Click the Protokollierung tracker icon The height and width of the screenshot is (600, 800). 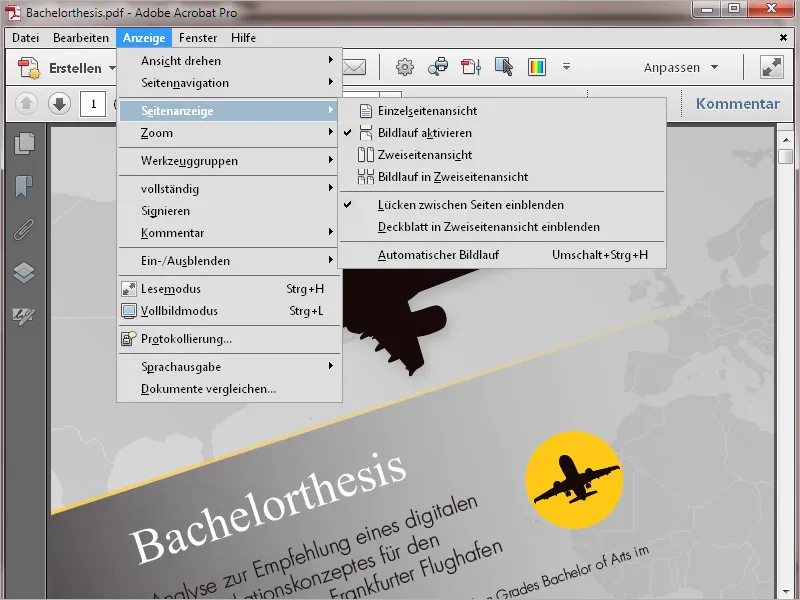[129, 339]
